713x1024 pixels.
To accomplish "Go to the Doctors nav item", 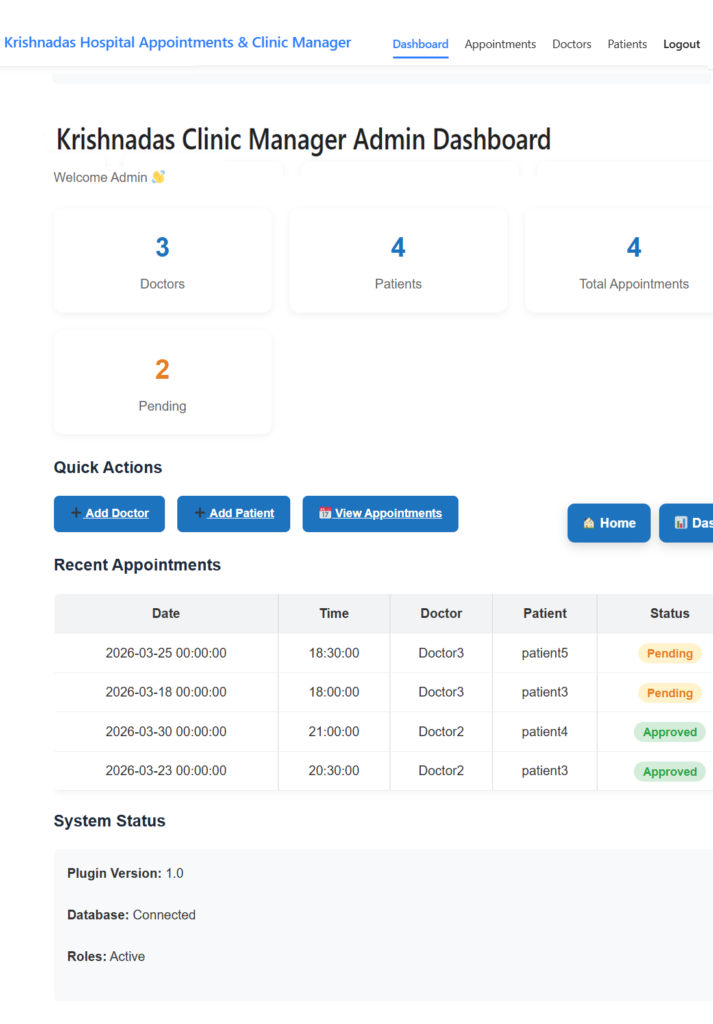I will point(572,44).
